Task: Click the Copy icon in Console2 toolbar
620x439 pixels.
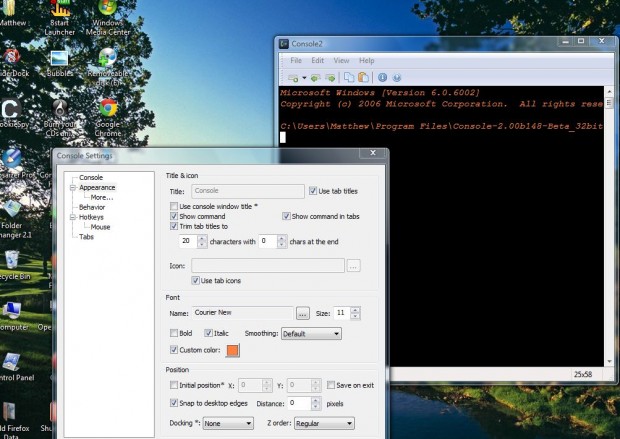Action: tap(348, 78)
